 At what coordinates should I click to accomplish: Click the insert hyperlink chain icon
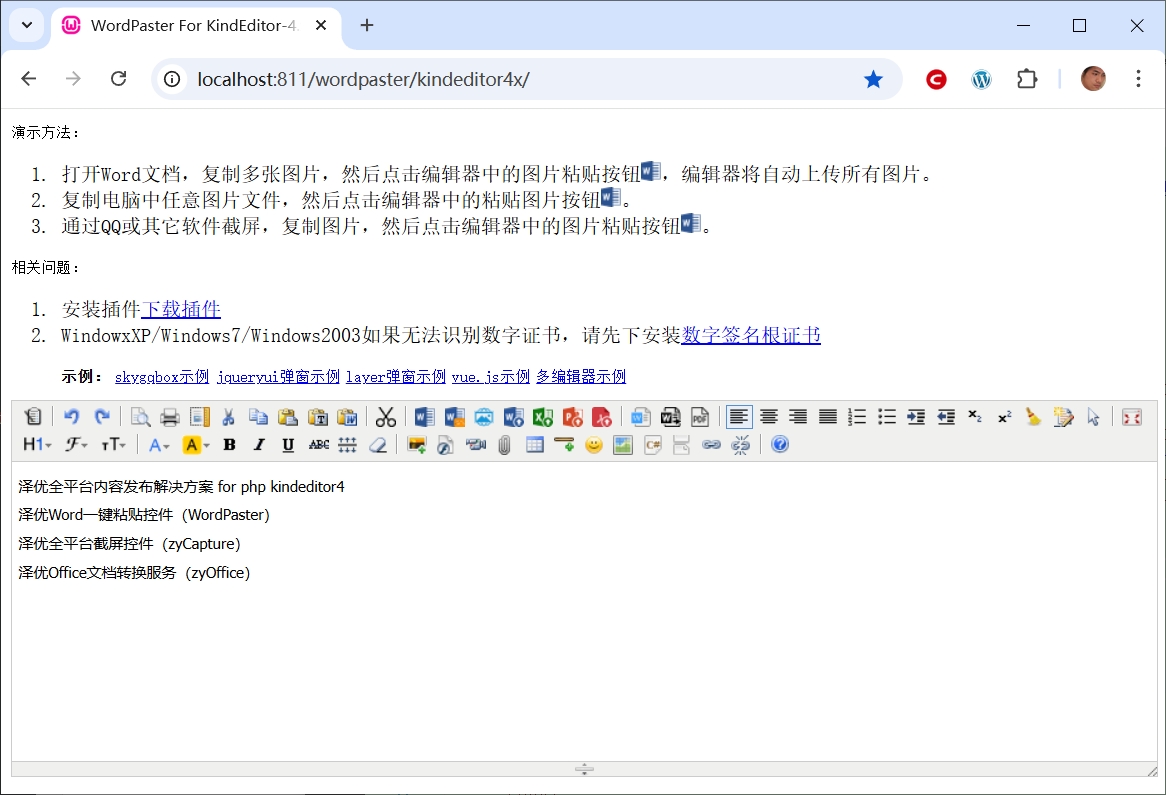711,445
